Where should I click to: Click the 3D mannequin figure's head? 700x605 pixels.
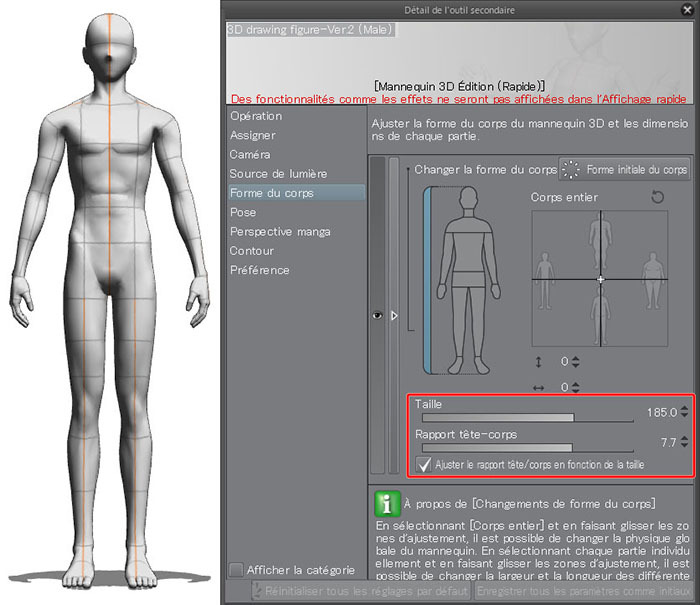[109, 48]
